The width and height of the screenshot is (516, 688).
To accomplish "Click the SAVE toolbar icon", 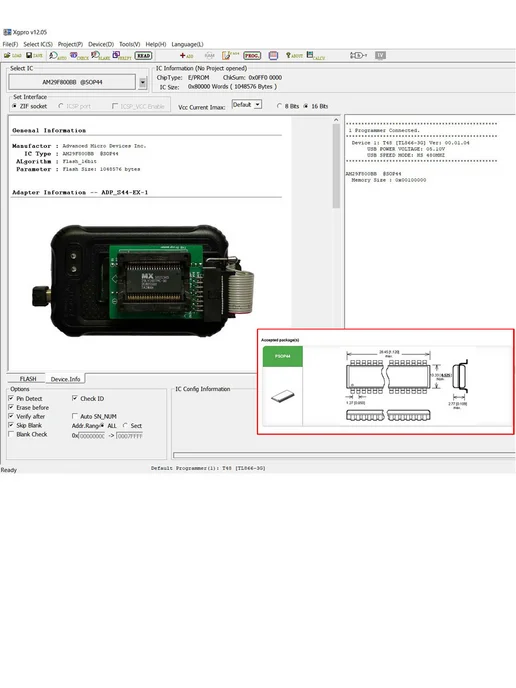I will click(34, 55).
